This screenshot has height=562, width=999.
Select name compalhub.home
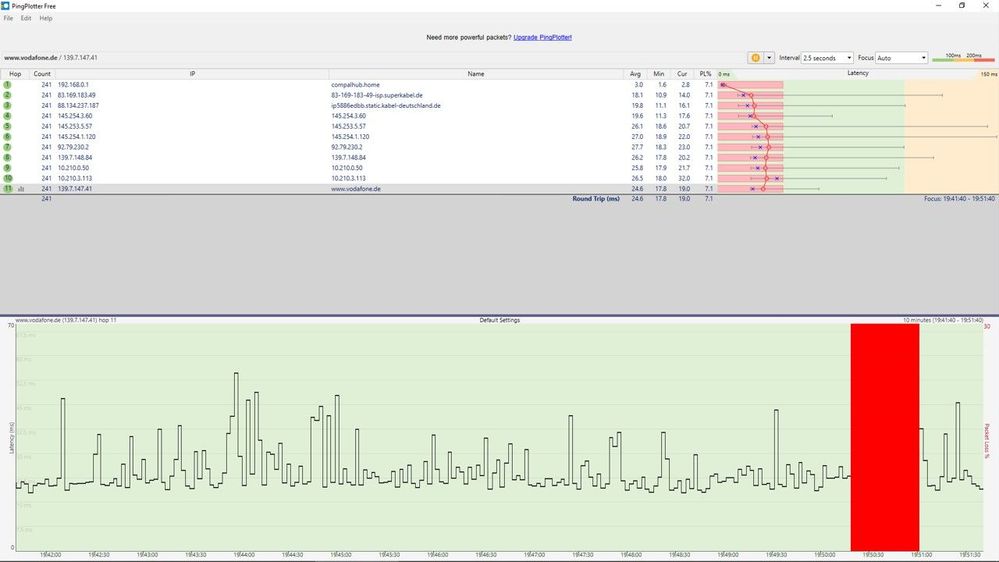click(356, 85)
